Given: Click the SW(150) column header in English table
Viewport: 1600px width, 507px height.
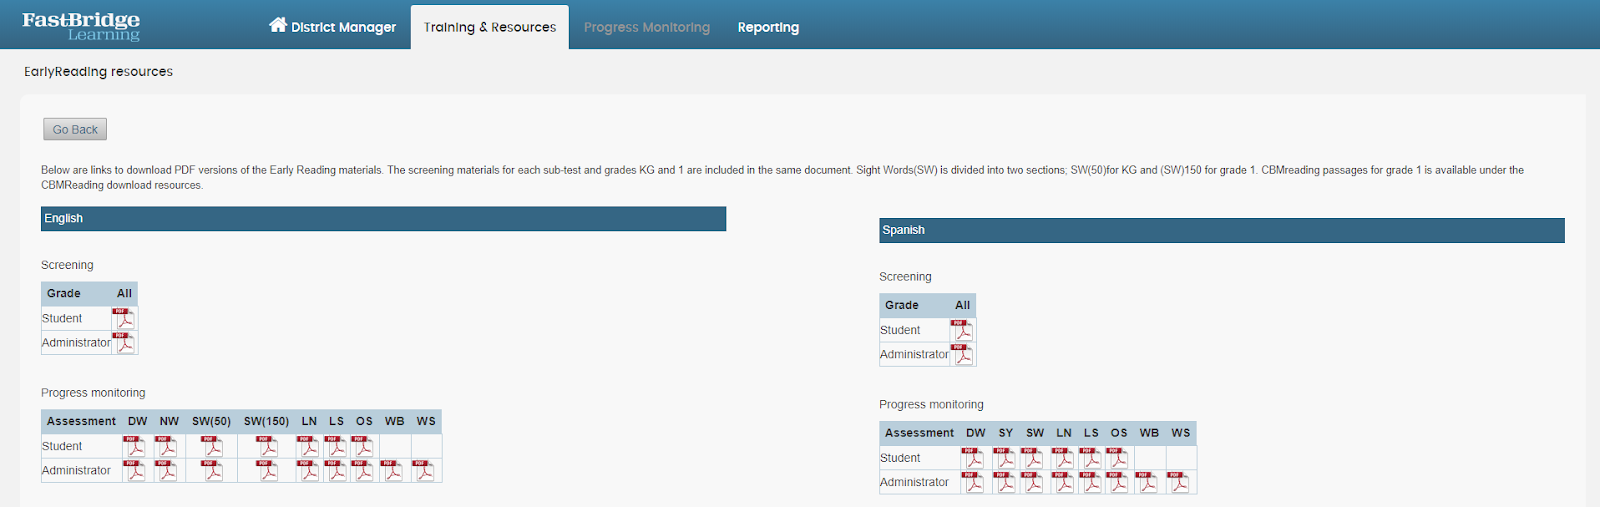Looking at the screenshot, I should click(x=266, y=421).
